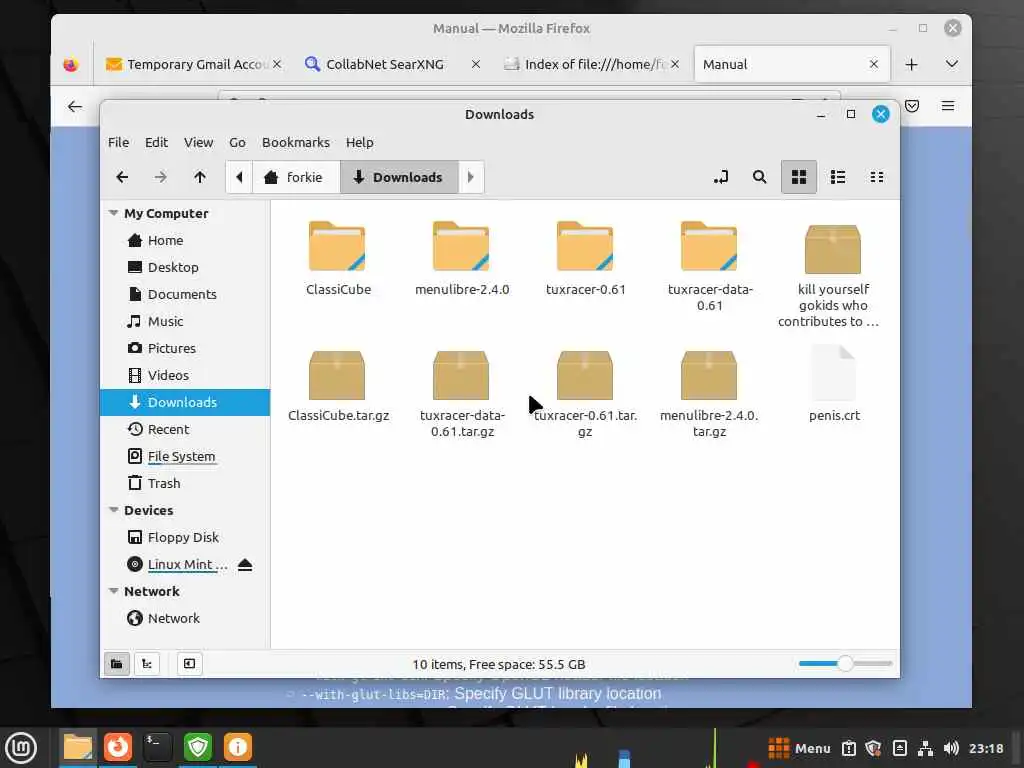Click Firefox back arrow
The height and width of the screenshot is (768, 1024).
(75, 106)
